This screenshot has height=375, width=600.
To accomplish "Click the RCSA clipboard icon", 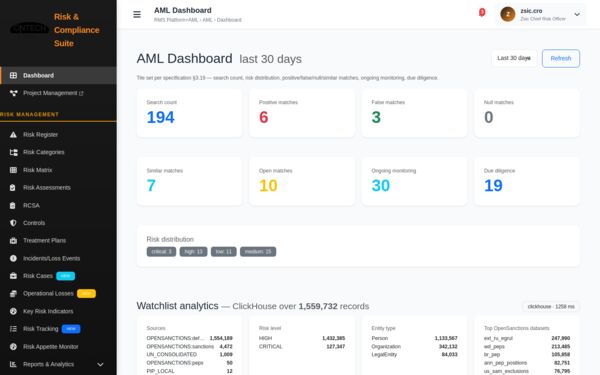I will tap(13, 205).
